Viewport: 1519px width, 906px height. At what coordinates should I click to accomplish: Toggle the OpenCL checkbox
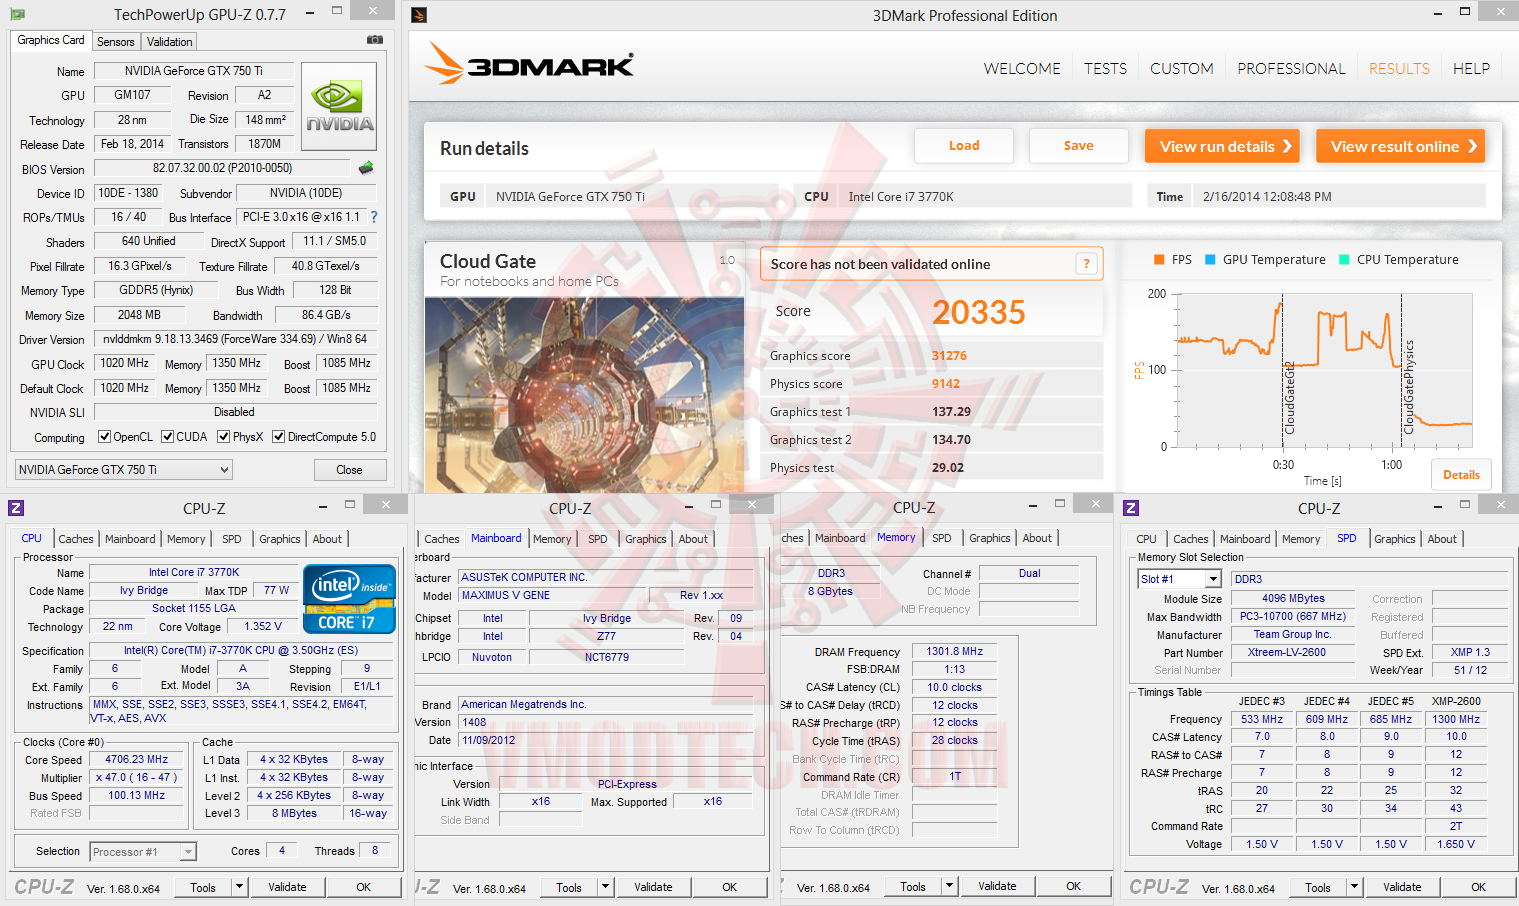tap(104, 437)
